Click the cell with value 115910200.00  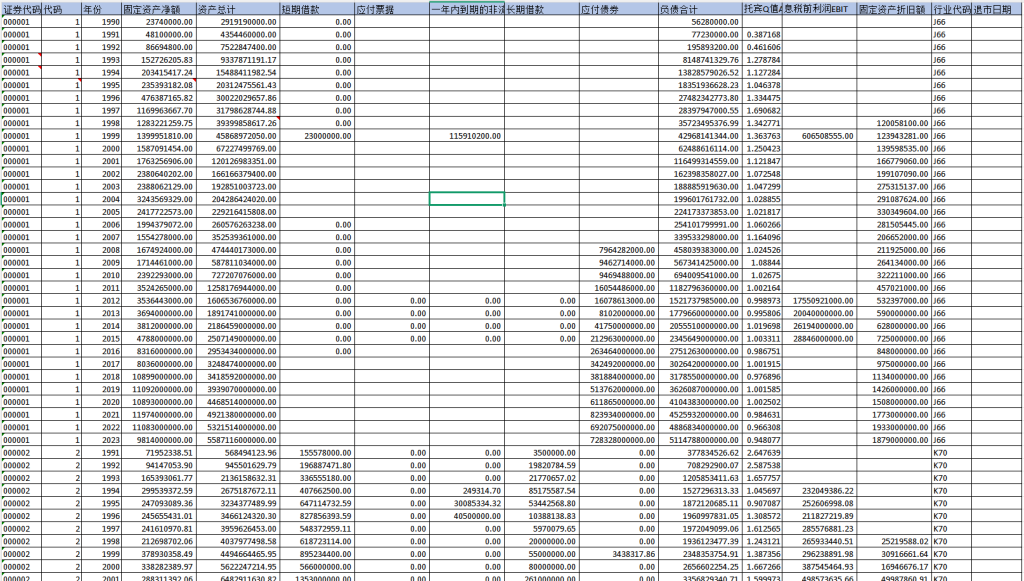click(467, 135)
